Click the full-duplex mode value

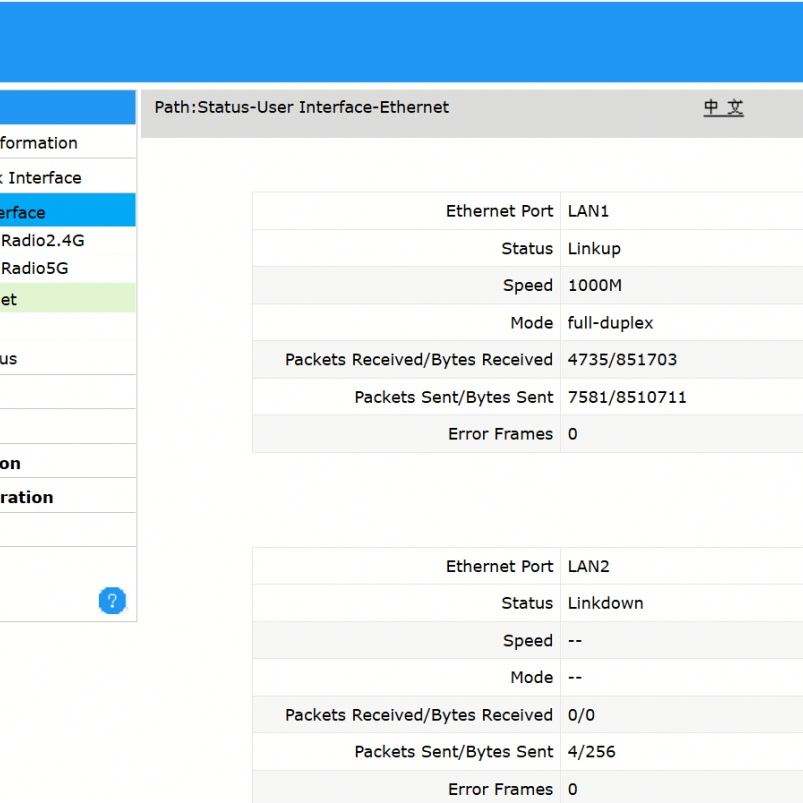(610, 323)
